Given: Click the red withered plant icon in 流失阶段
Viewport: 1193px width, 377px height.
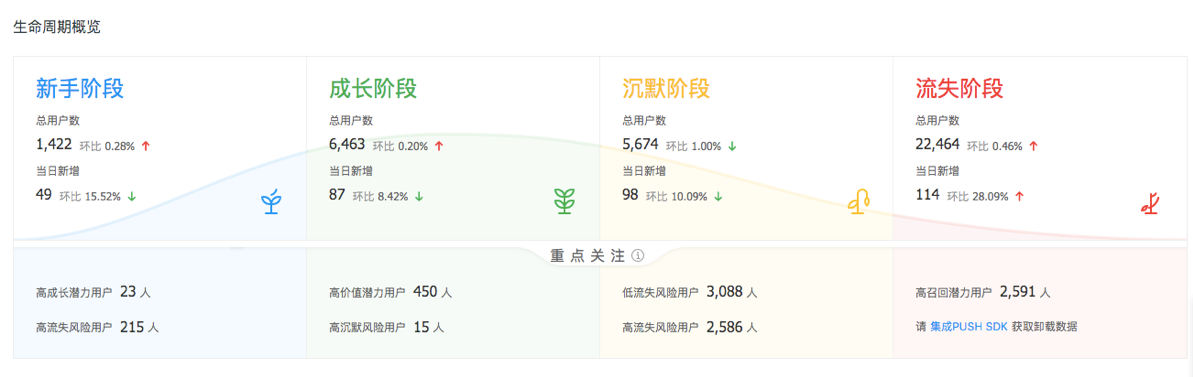Looking at the screenshot, I should 1149,202.
